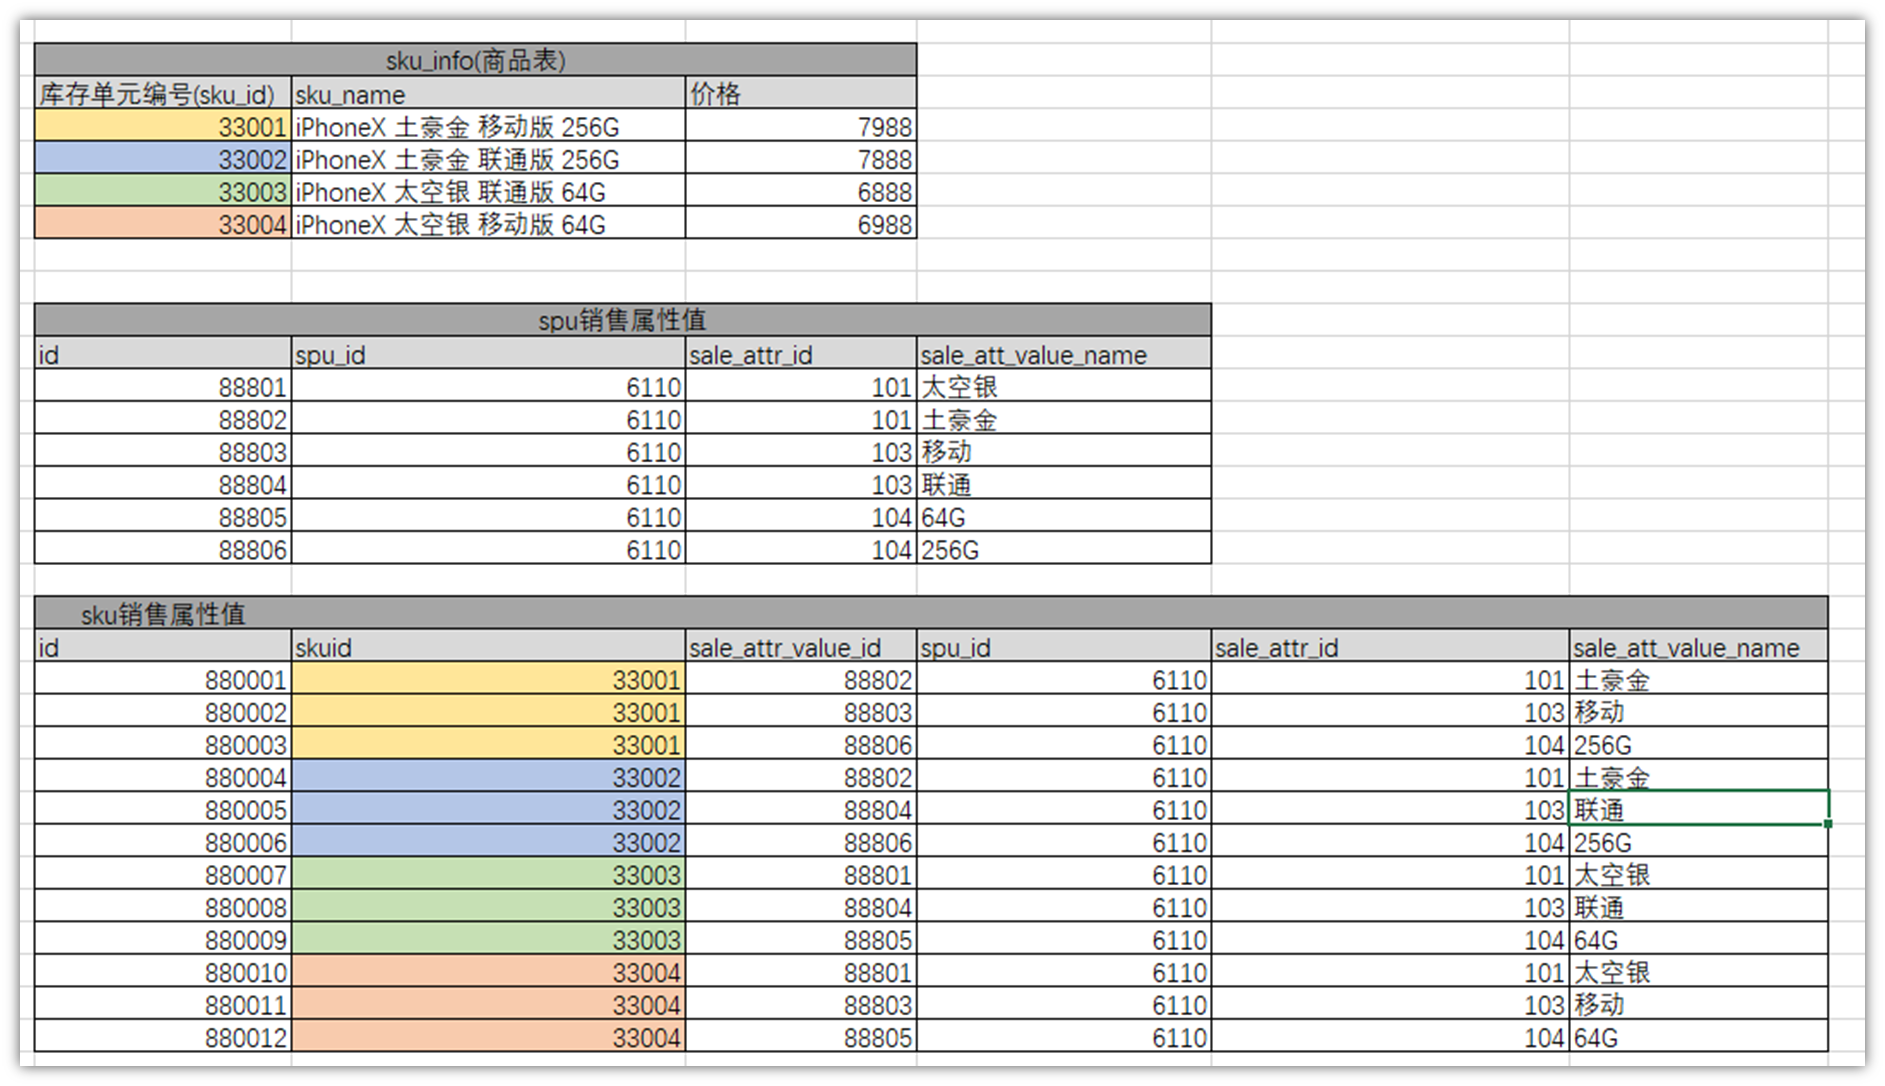The width and height of the screenshot is (1885, 1086).
Task: Click sale_att_value_name header in sku销售属性值 table
Action: 1699,646
